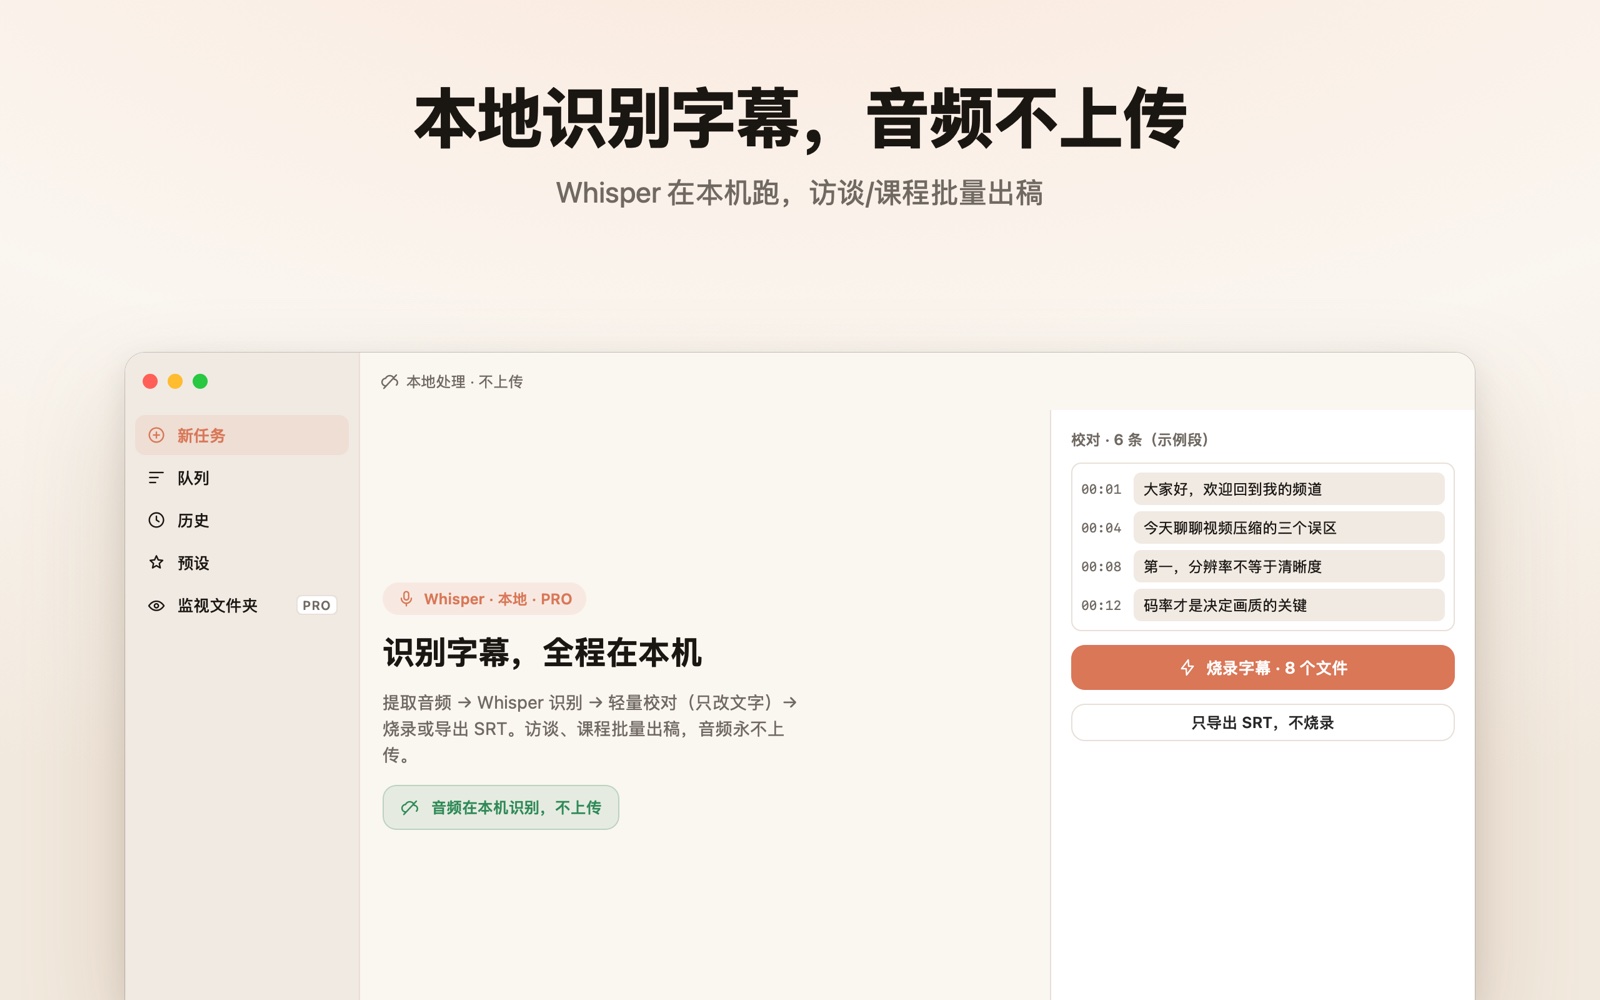Viewport: 1600px width, 1000px height.
Task: Switch to the 队列 section
Action: click(x=242, y=478)
